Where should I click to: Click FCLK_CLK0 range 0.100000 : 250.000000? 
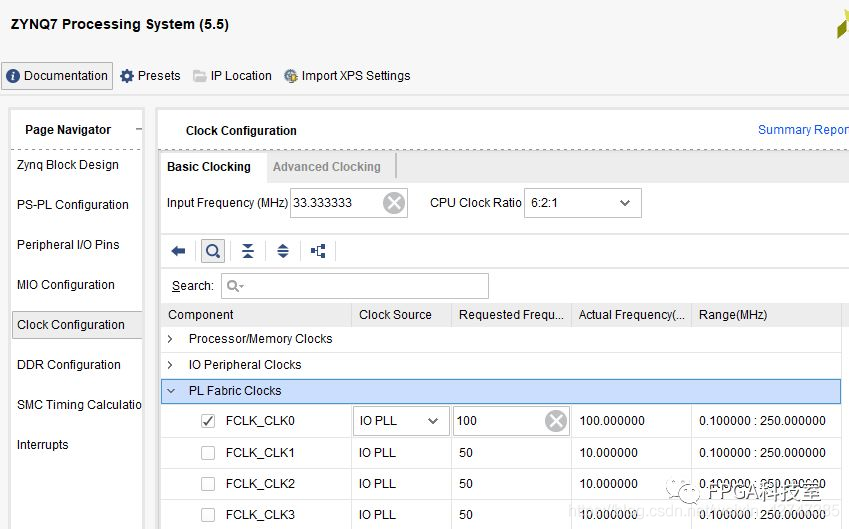click(x=762, y=421)
